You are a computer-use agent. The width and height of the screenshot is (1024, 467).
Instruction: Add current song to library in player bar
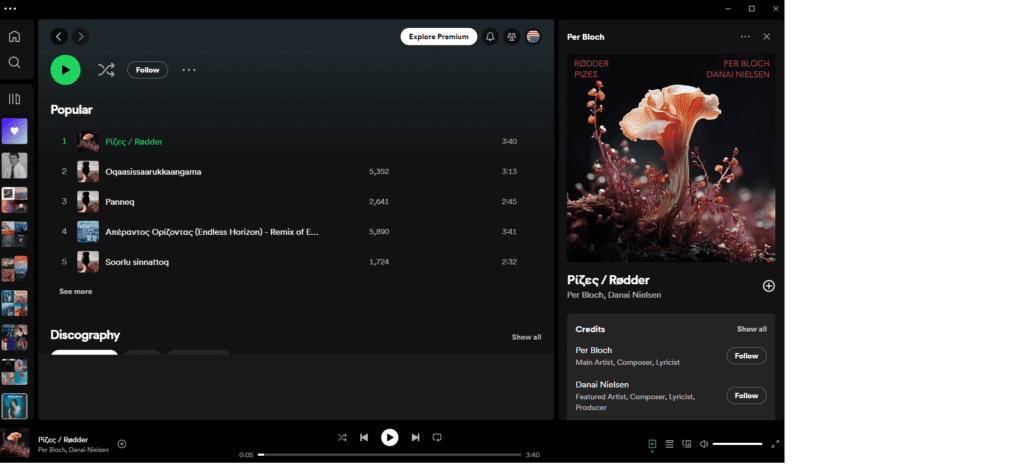click(x=121, y=443)
